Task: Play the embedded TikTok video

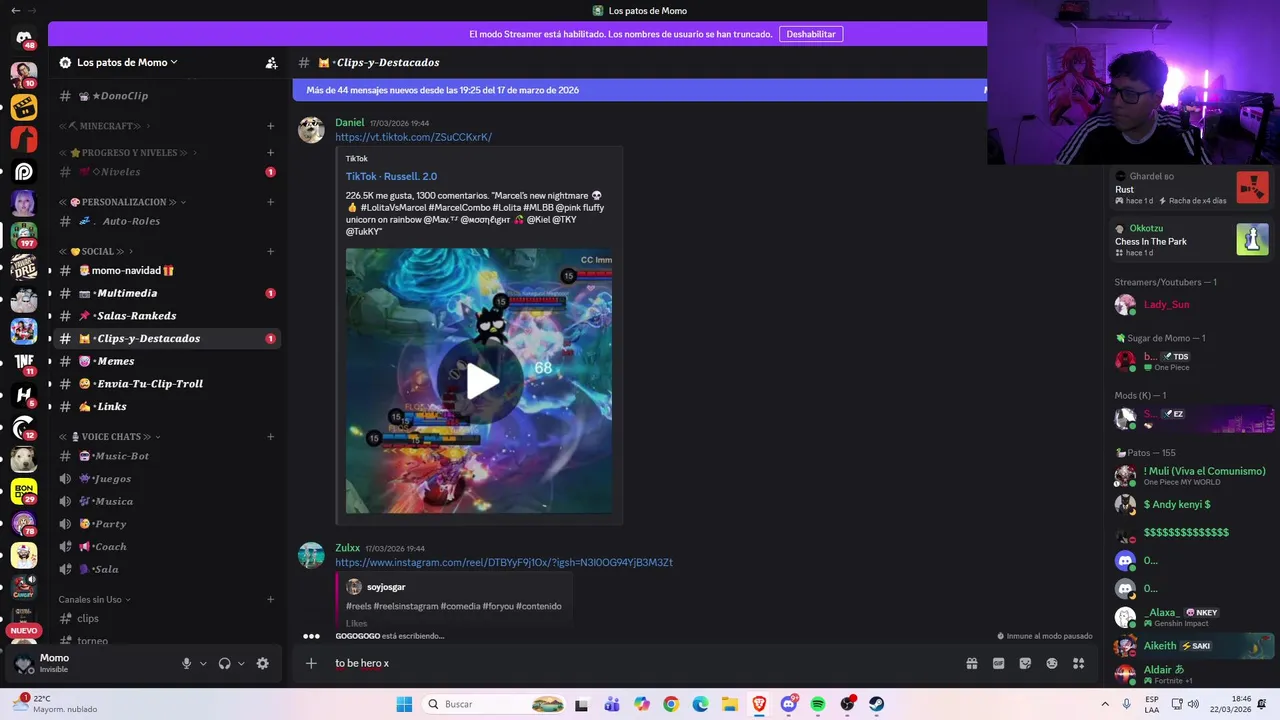Action: pyautogui.click(x=479, y=381)
